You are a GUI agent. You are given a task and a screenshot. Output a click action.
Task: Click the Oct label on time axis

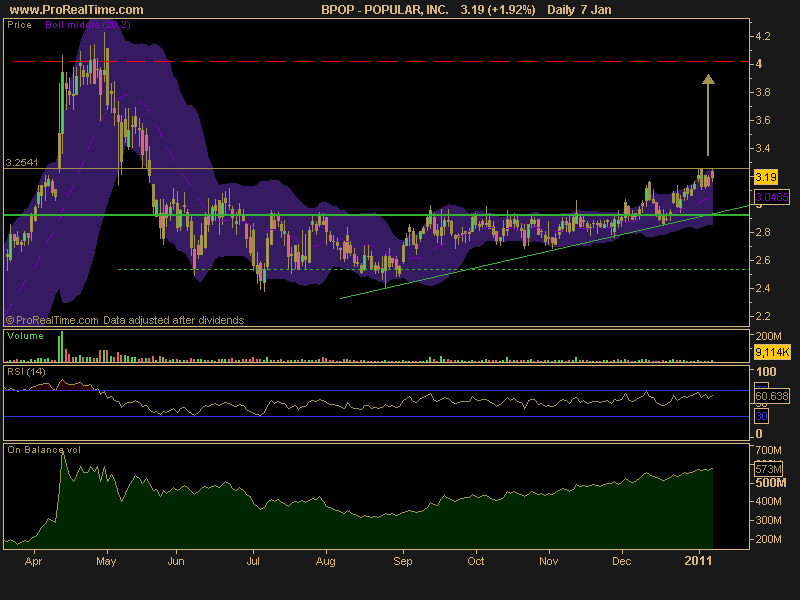476,561
